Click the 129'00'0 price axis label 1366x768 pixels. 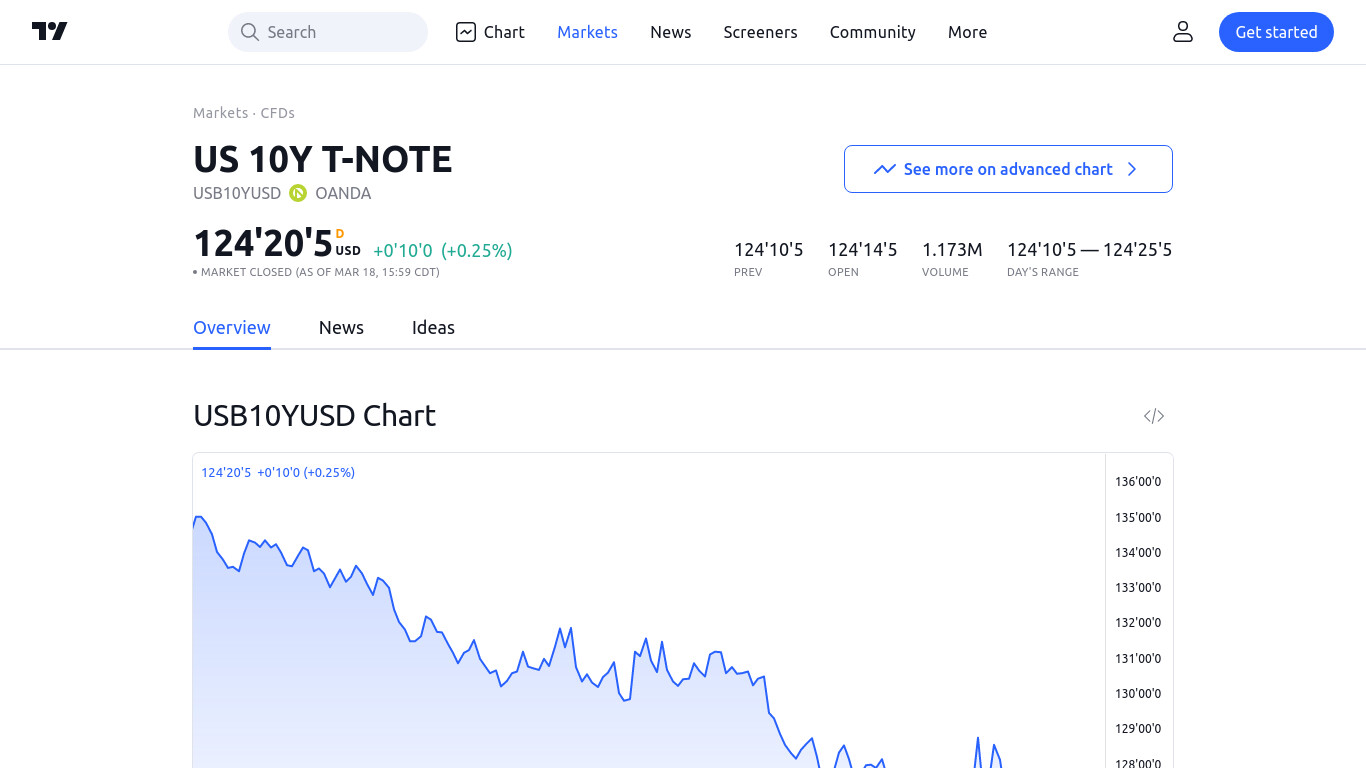point(1138,729)
